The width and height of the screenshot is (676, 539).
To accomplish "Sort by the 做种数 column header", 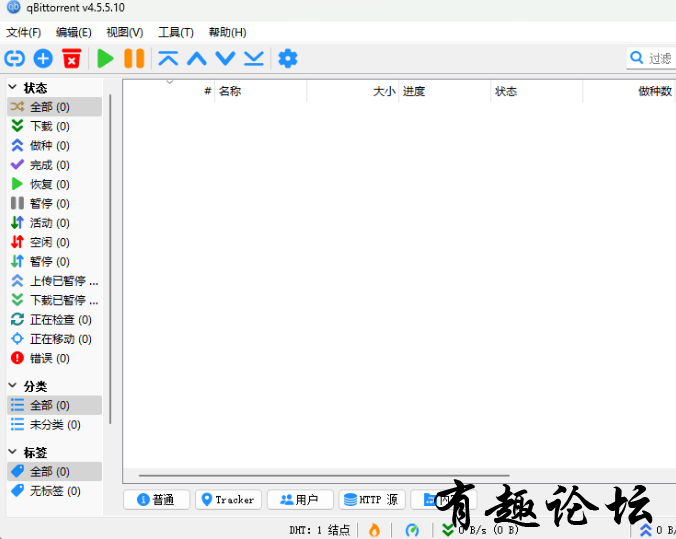I will click(x=629, y=91).
